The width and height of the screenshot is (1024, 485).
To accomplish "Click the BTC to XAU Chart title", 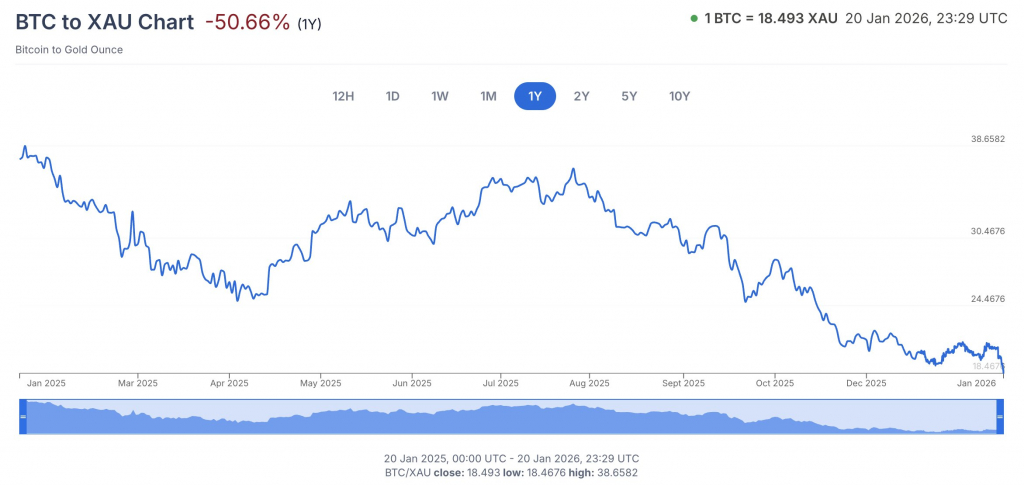I will pos(104,22).
